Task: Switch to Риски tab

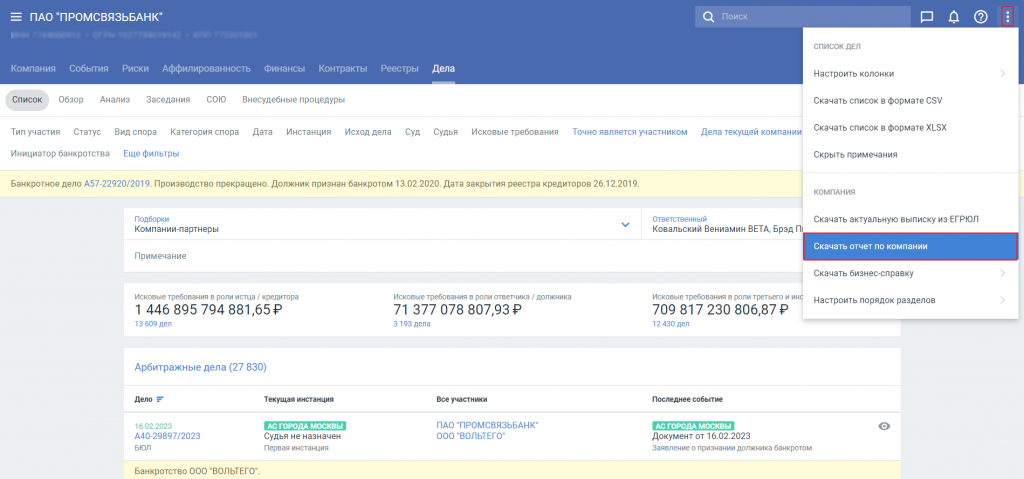Action: 135,69
